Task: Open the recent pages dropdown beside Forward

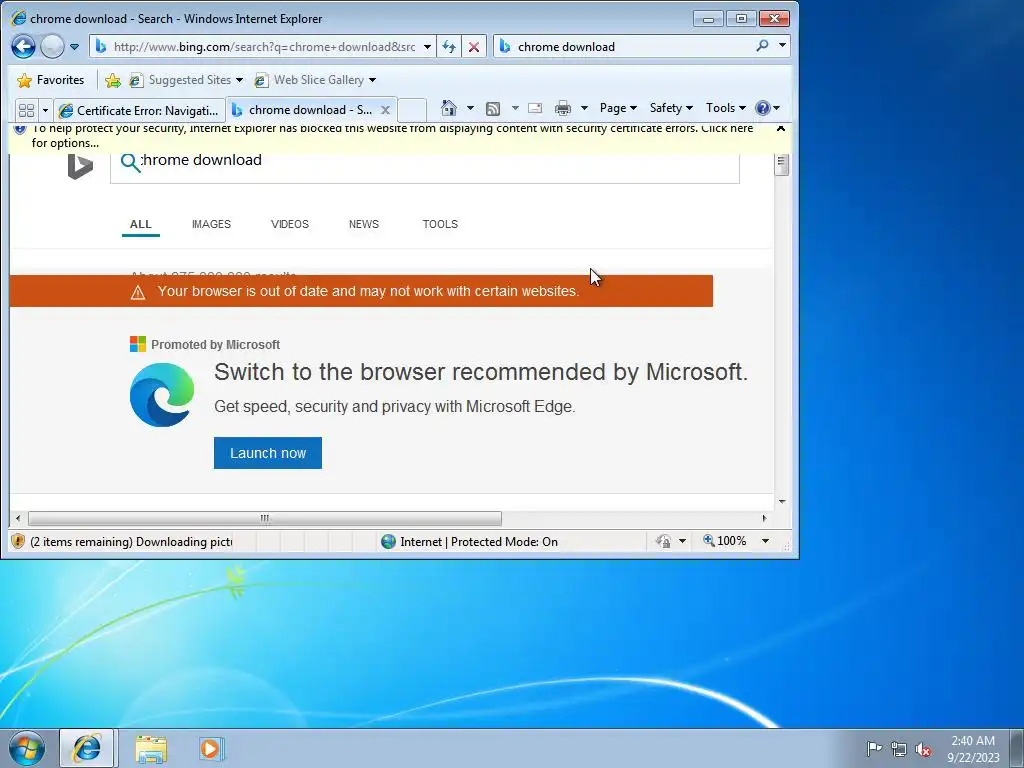Action: [x=74, y=47]
